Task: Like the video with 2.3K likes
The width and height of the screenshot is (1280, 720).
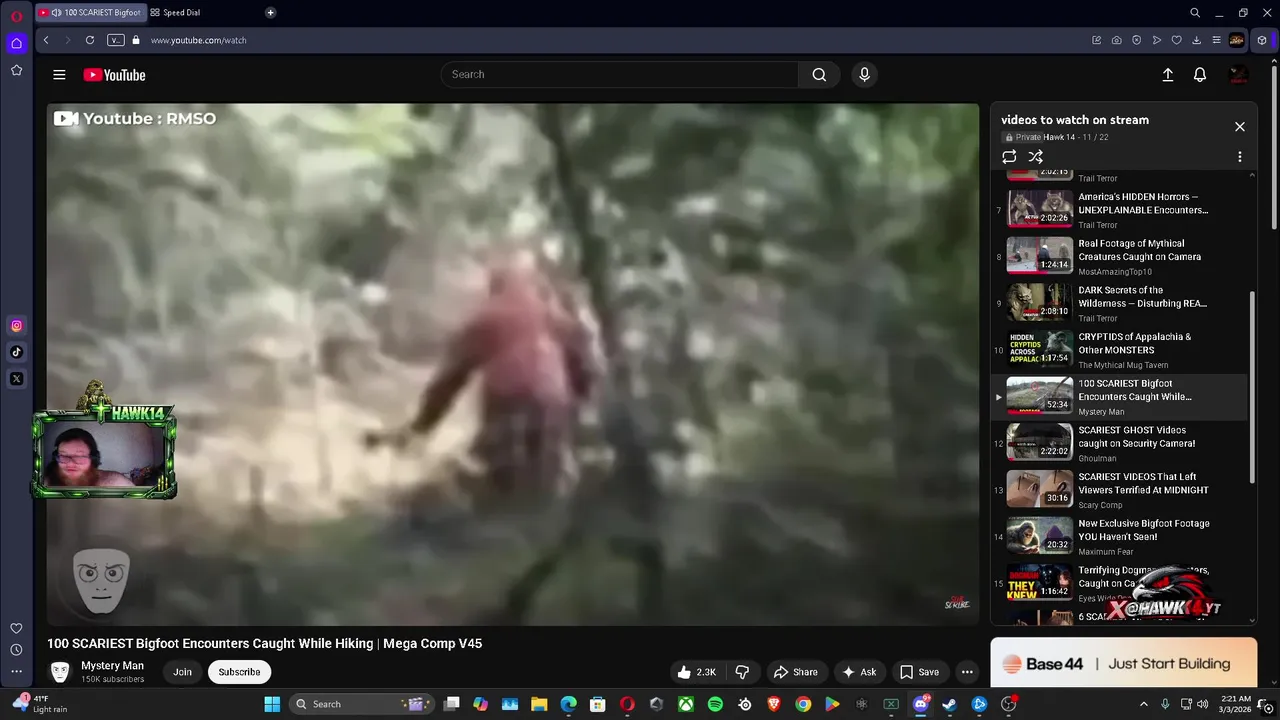Action: (697, 672)
